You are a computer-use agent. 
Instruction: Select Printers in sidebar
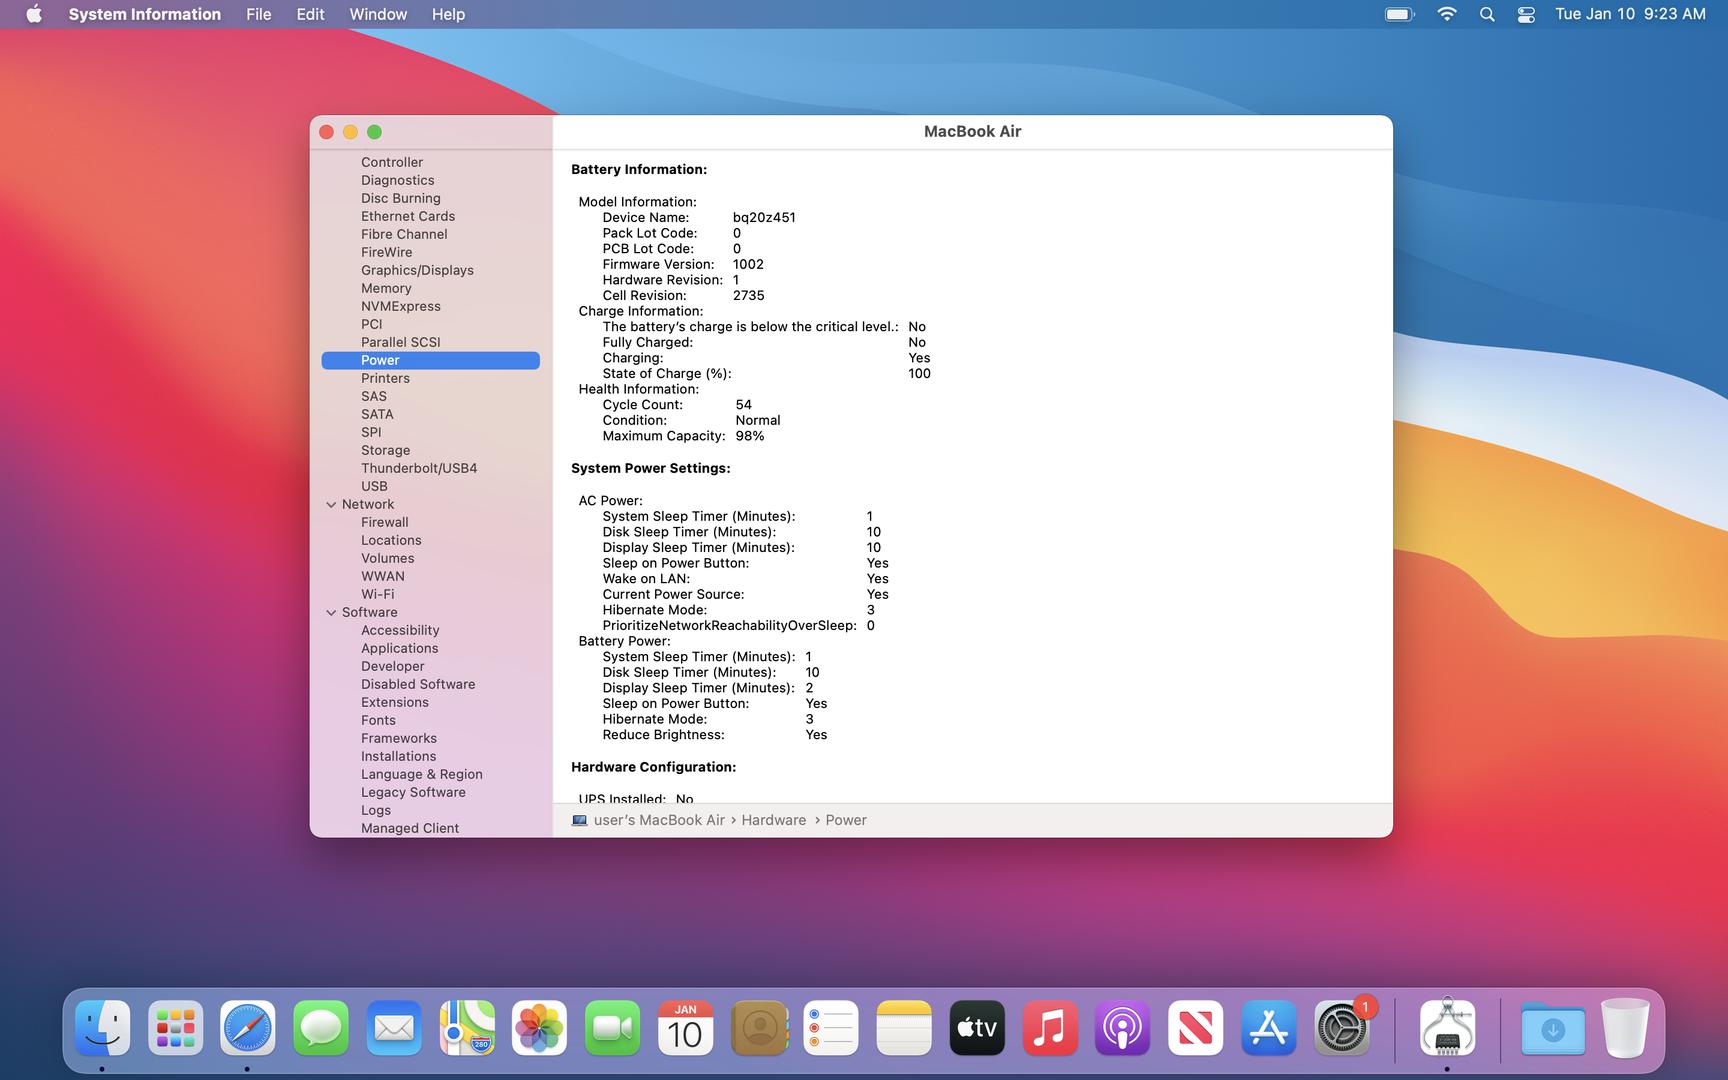[385, 378]
